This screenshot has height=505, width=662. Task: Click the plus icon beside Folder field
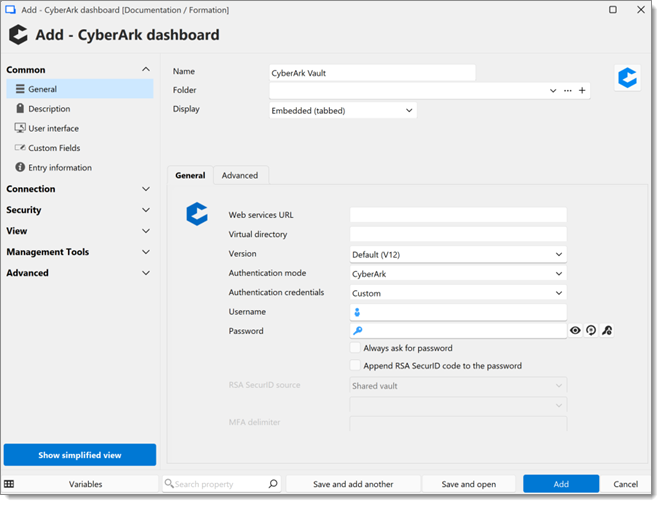click(x=582, y=91)
